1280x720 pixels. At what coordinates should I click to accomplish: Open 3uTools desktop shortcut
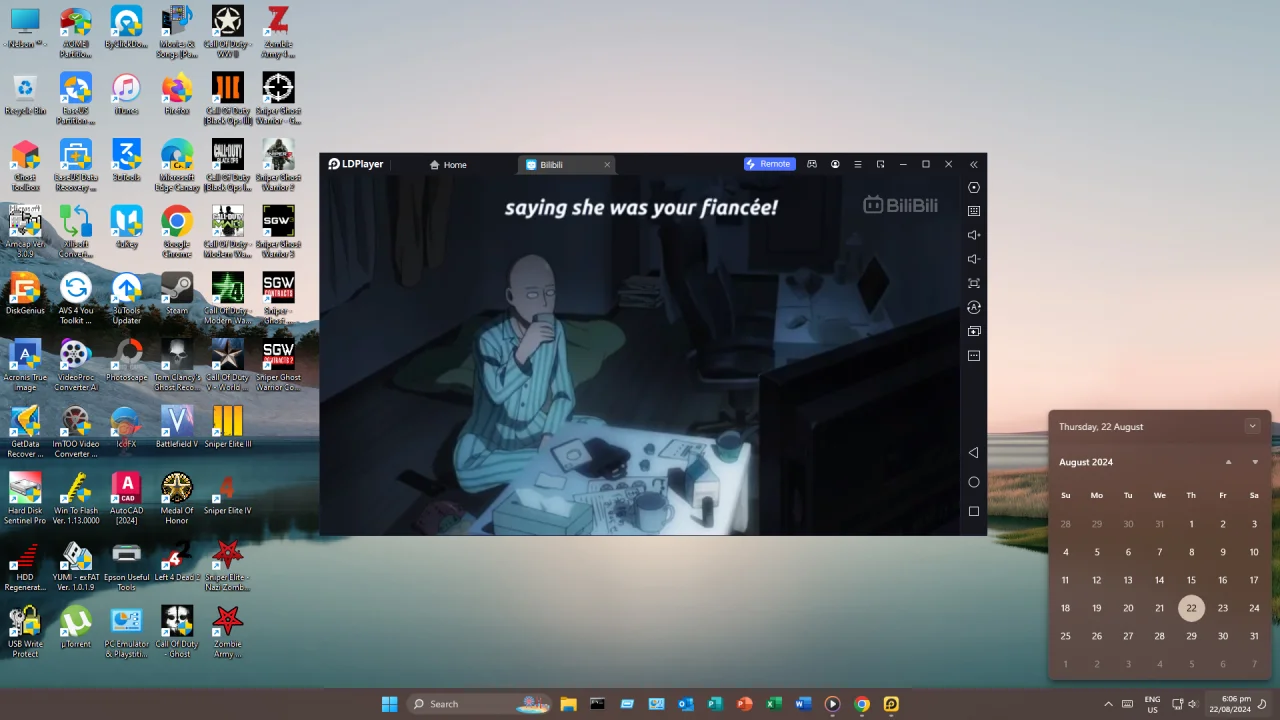pos(126,161)
